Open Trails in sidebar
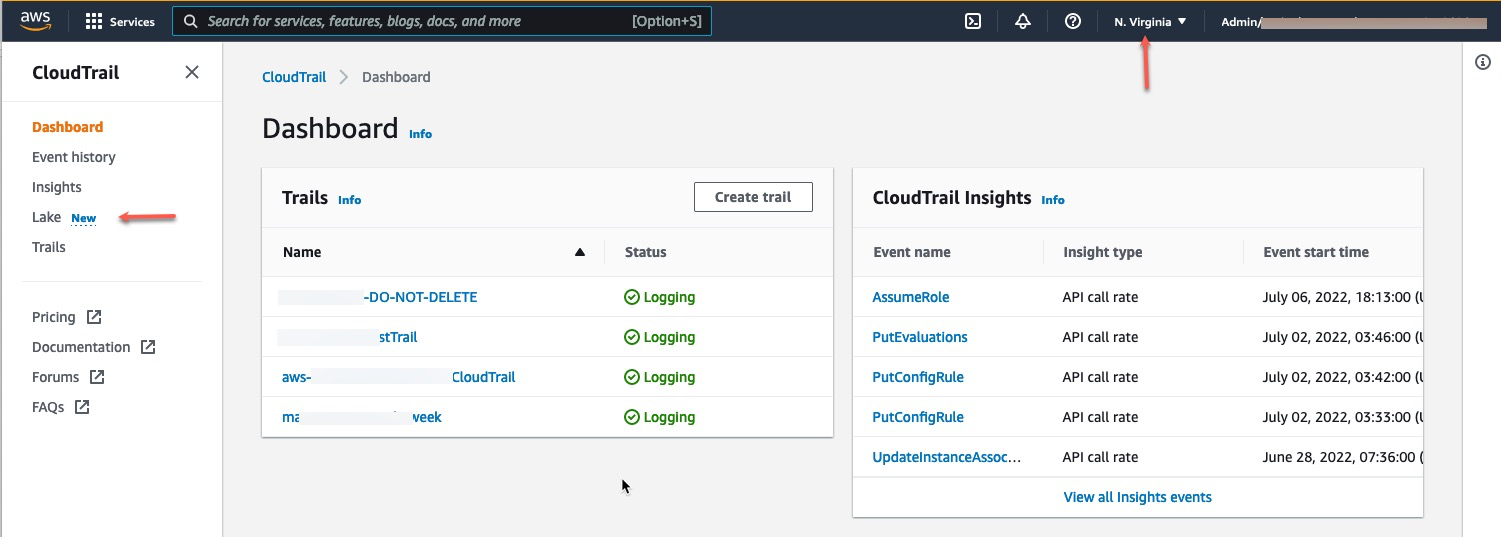The image size is (1501, 537). (x=49, y=247)
